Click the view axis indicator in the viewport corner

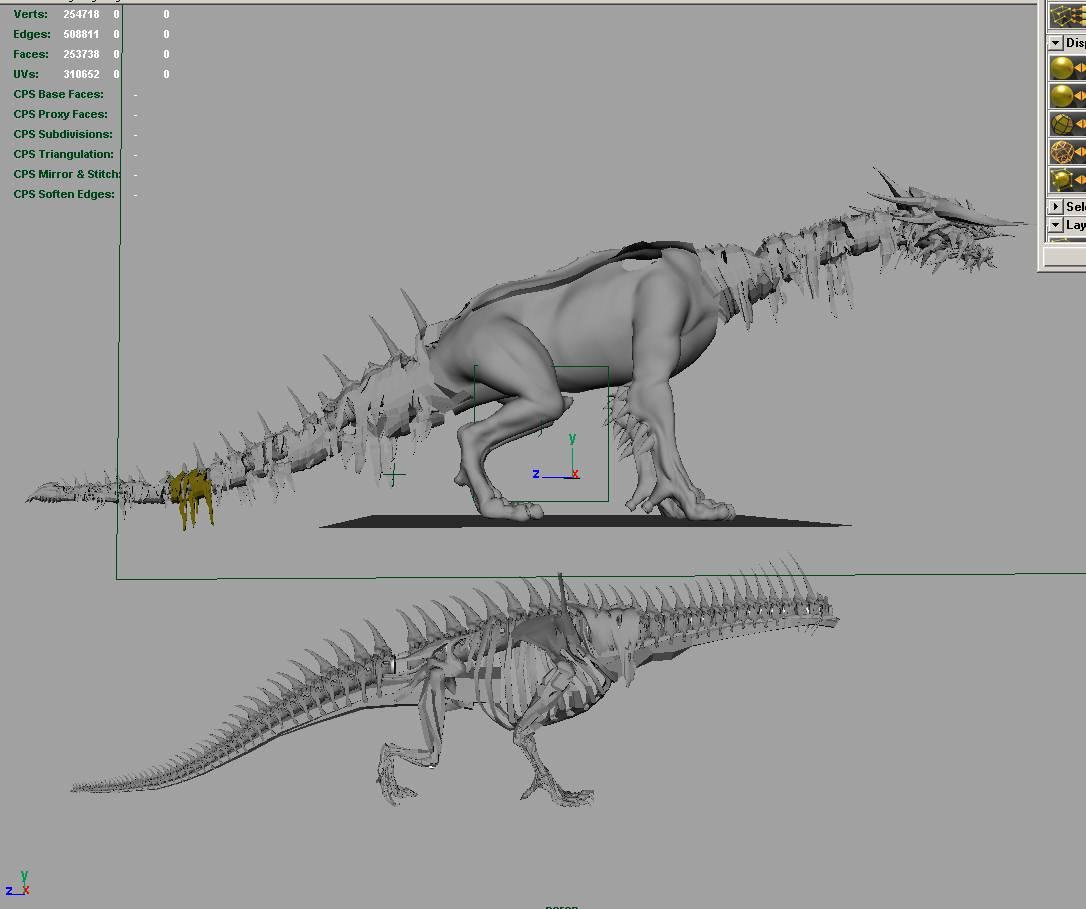18,885
